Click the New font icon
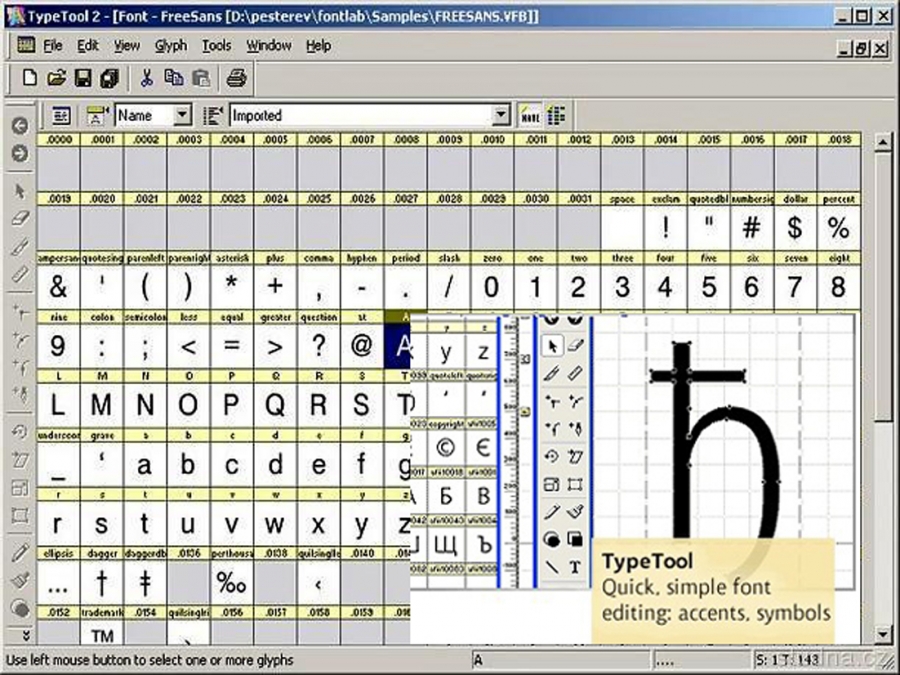Viewport: 900px width, 675px height. 29,77
